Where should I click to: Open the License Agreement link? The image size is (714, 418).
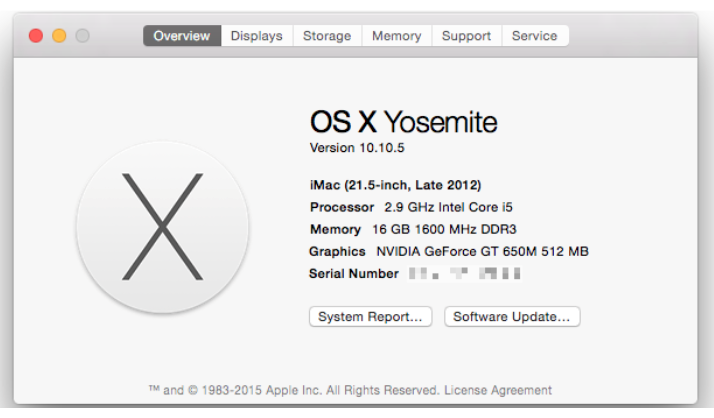pyautogui.click(x=498, y=390)
